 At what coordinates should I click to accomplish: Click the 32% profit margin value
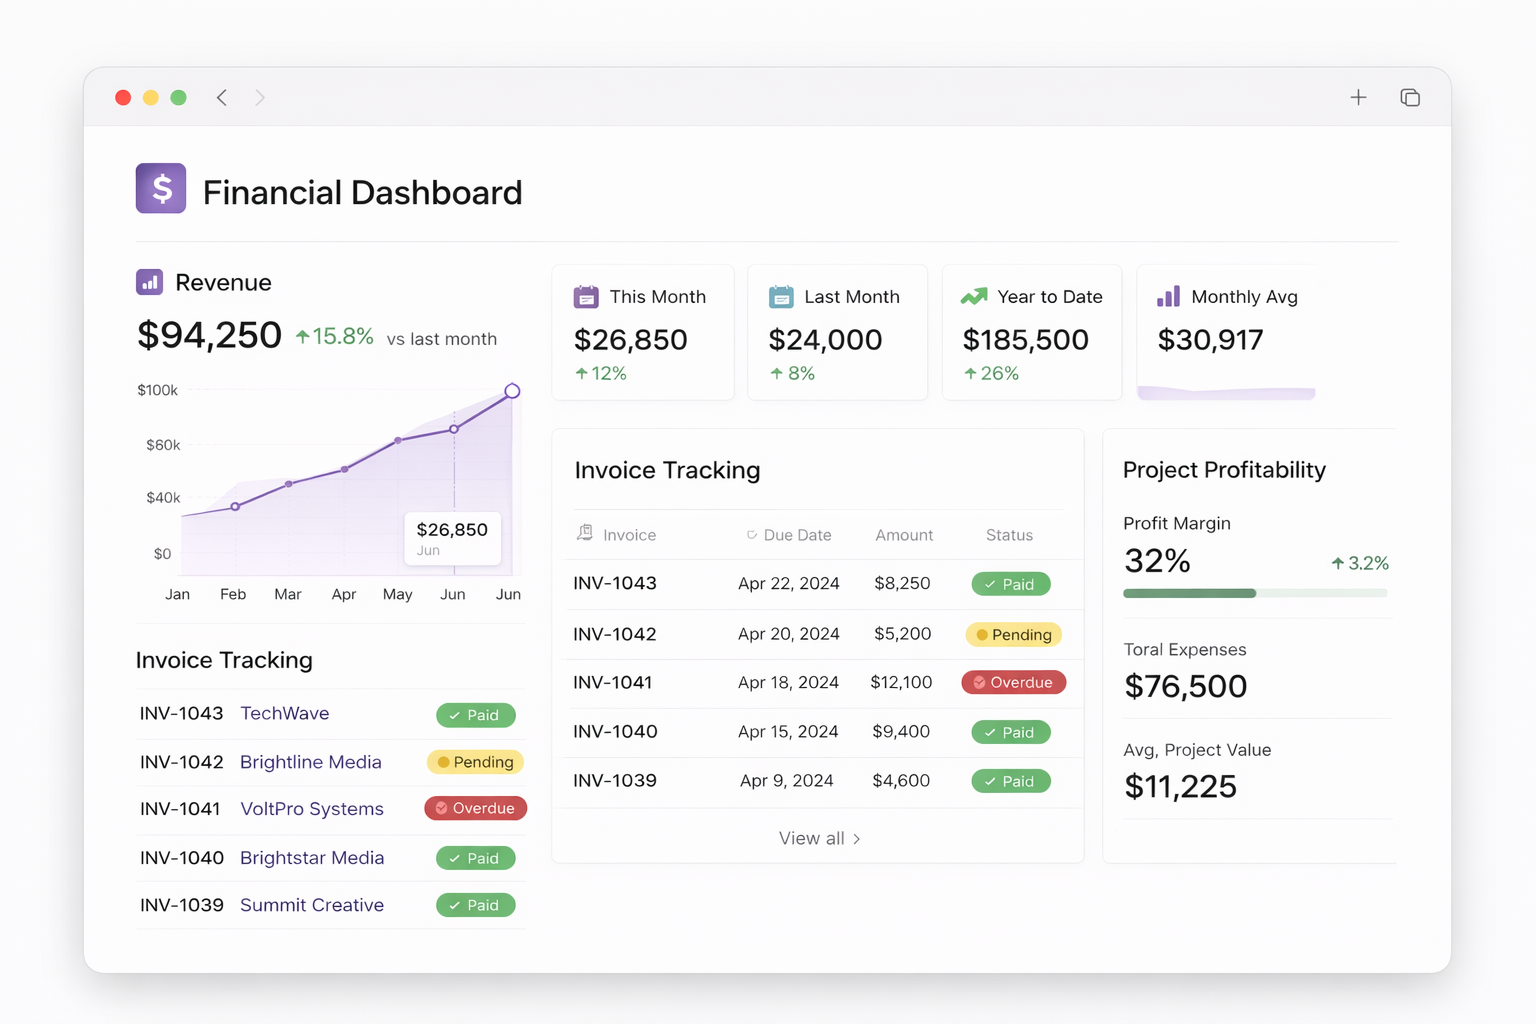(x=1157, y=560)
